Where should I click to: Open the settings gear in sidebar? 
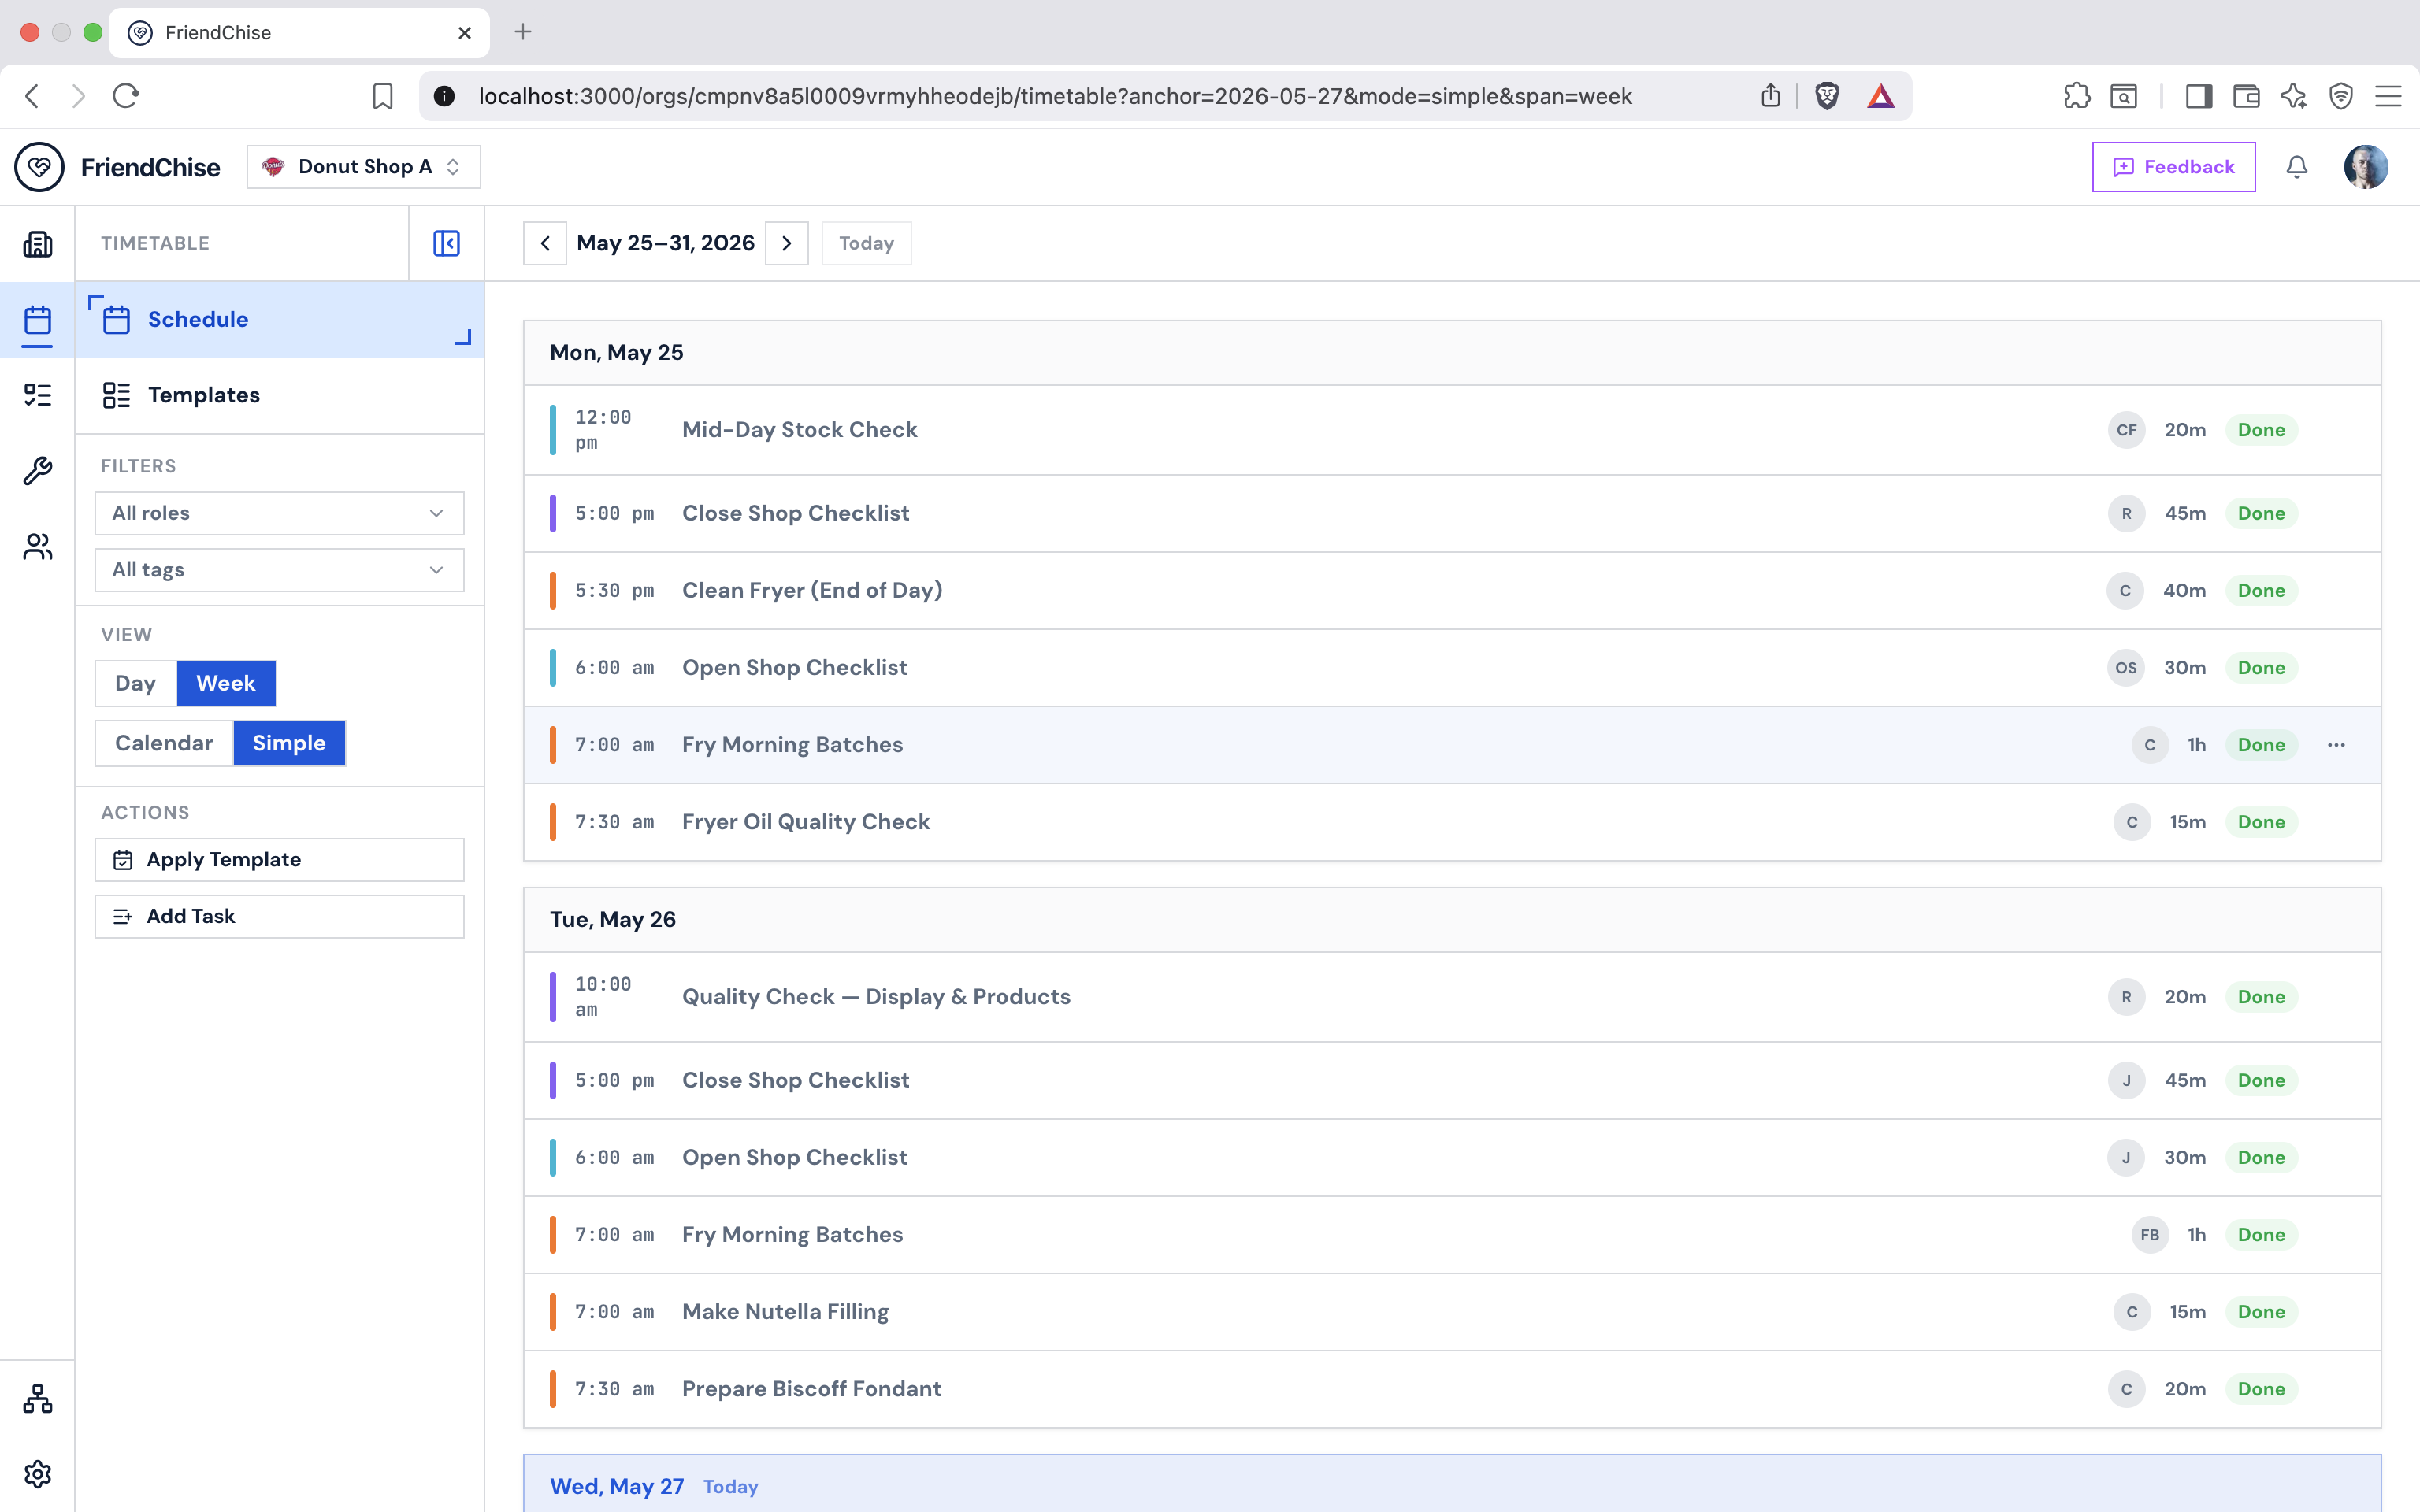coord(37,1474)
